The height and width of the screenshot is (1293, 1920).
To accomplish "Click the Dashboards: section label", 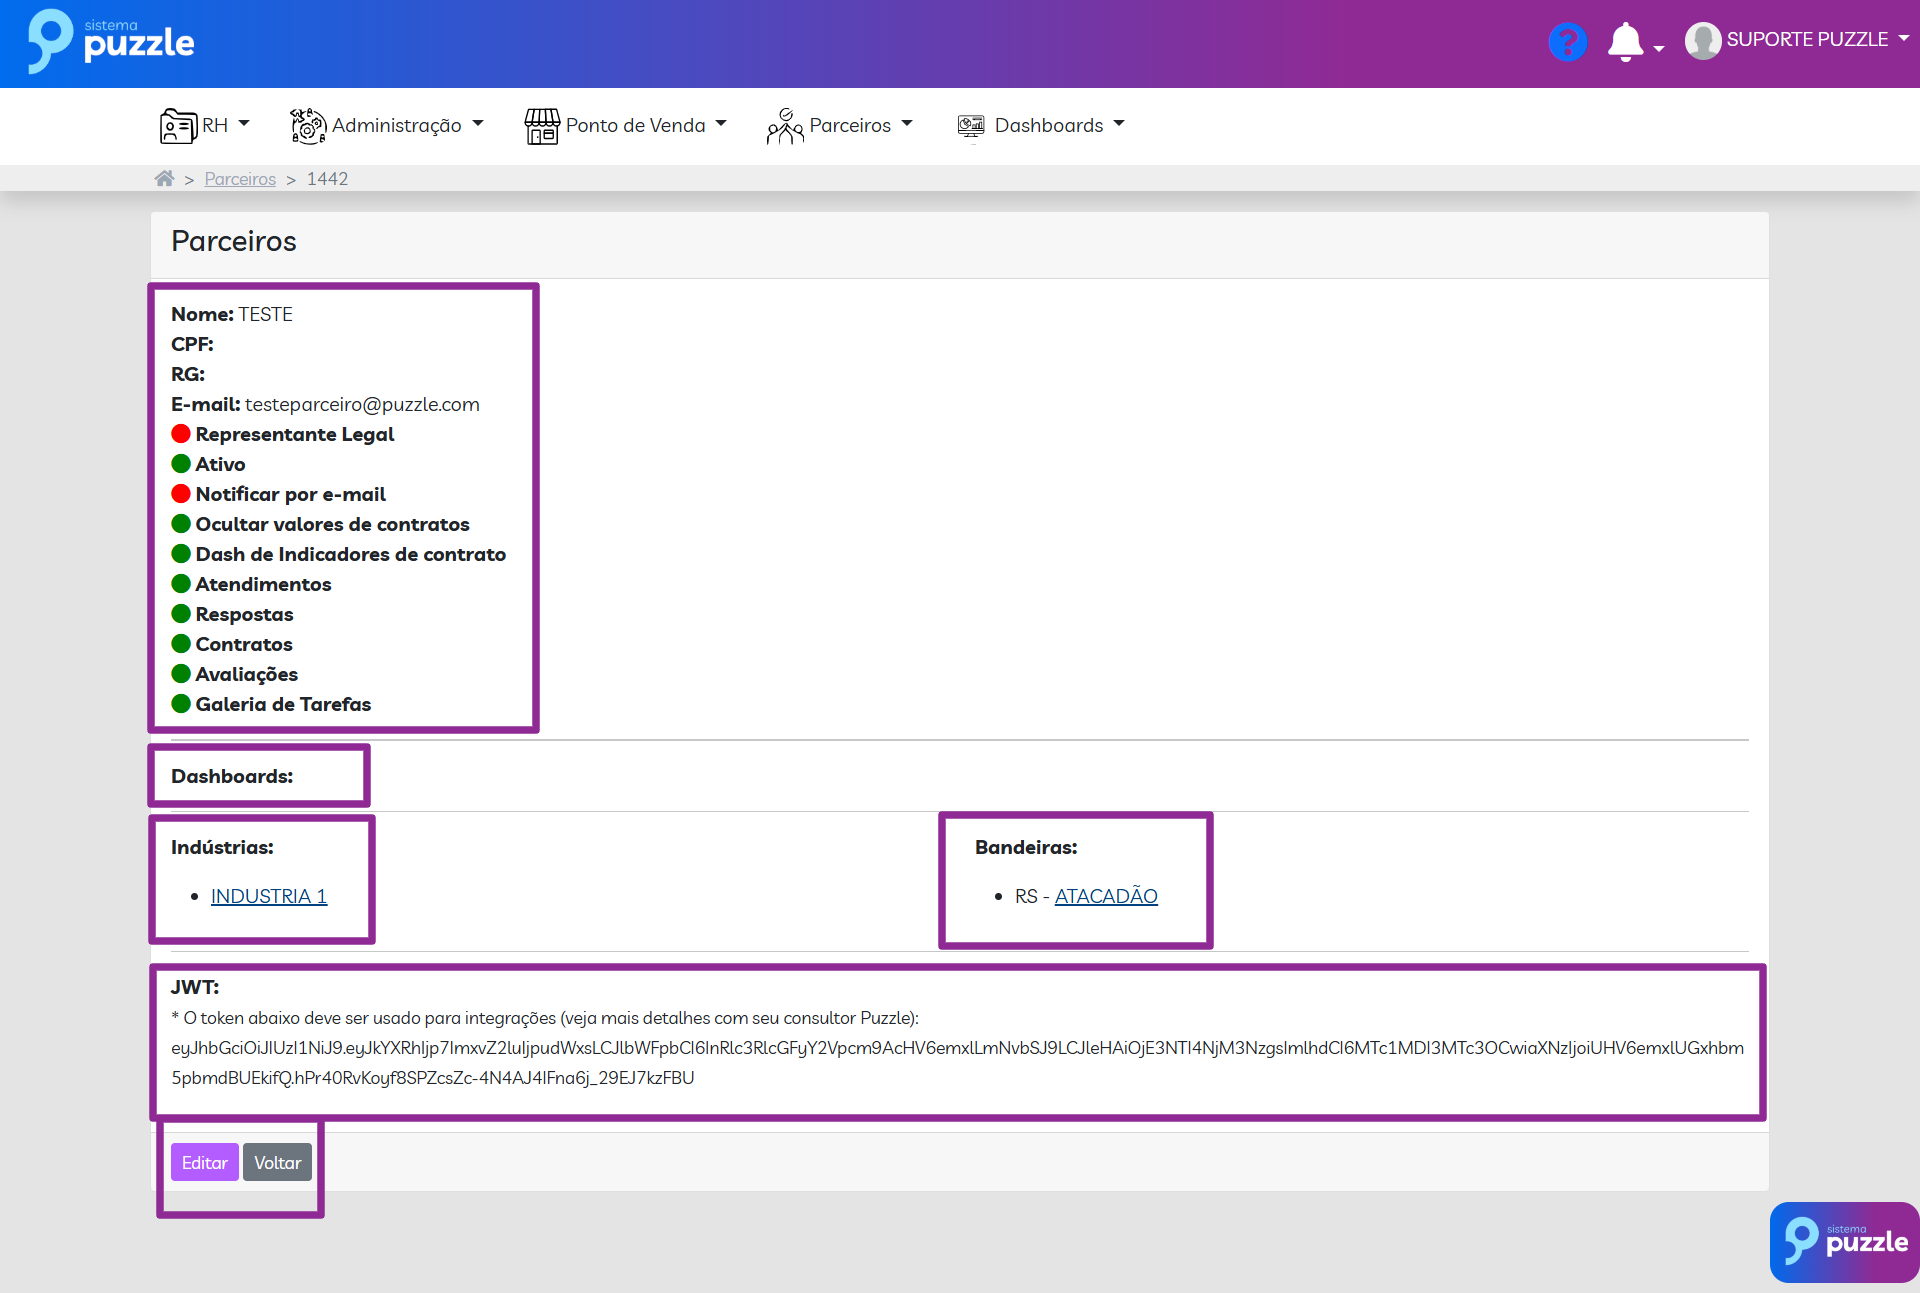I will [232, 776].
